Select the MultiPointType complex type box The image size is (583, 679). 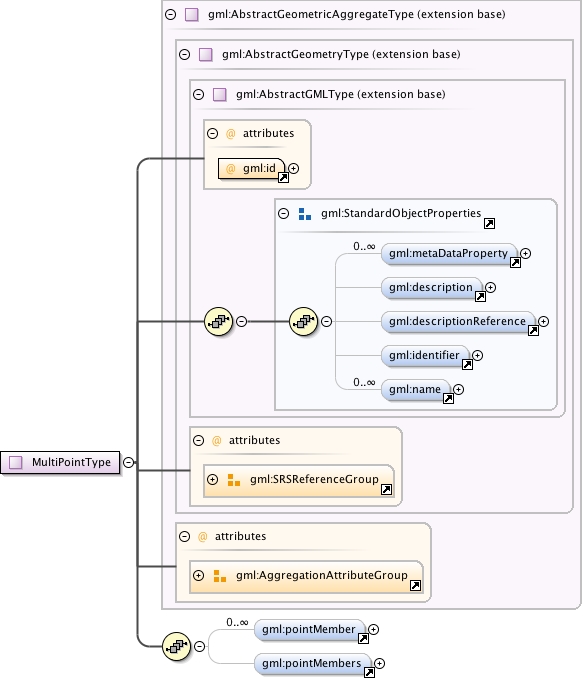pyautogui.click(x=60, y=462)
